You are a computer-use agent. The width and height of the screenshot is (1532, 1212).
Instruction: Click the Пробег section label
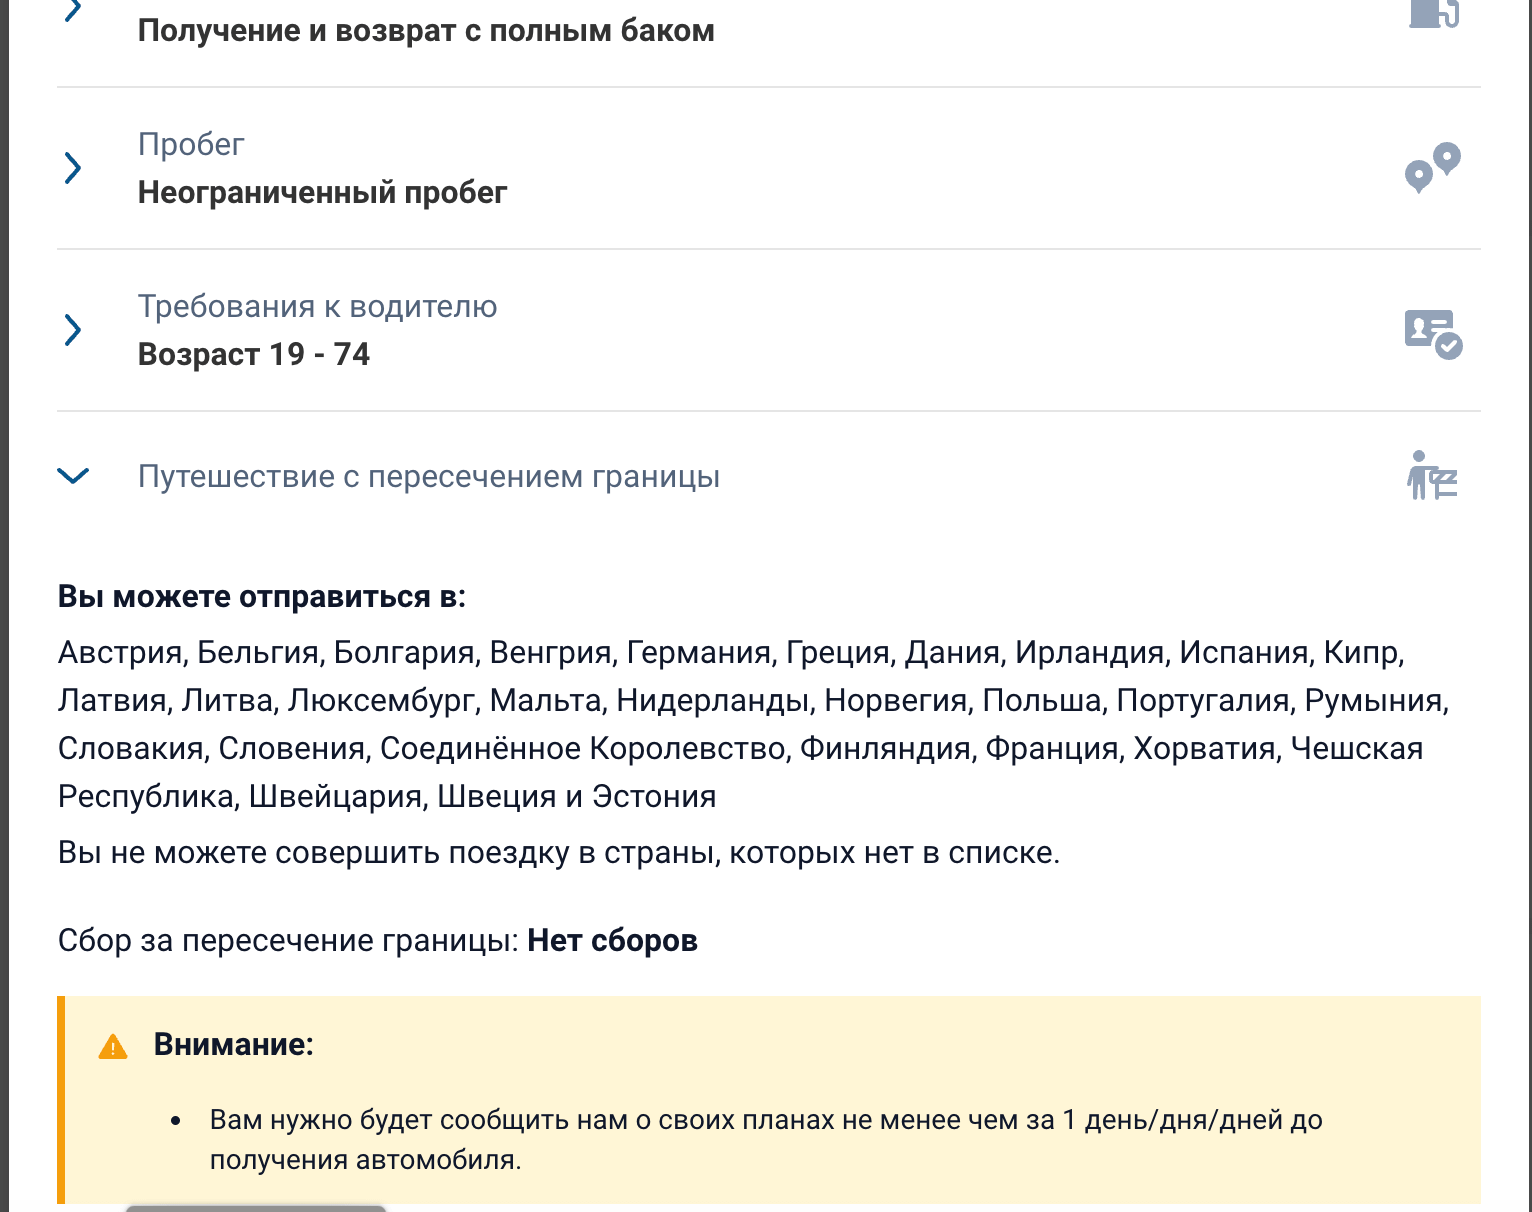tap(191, 145)
